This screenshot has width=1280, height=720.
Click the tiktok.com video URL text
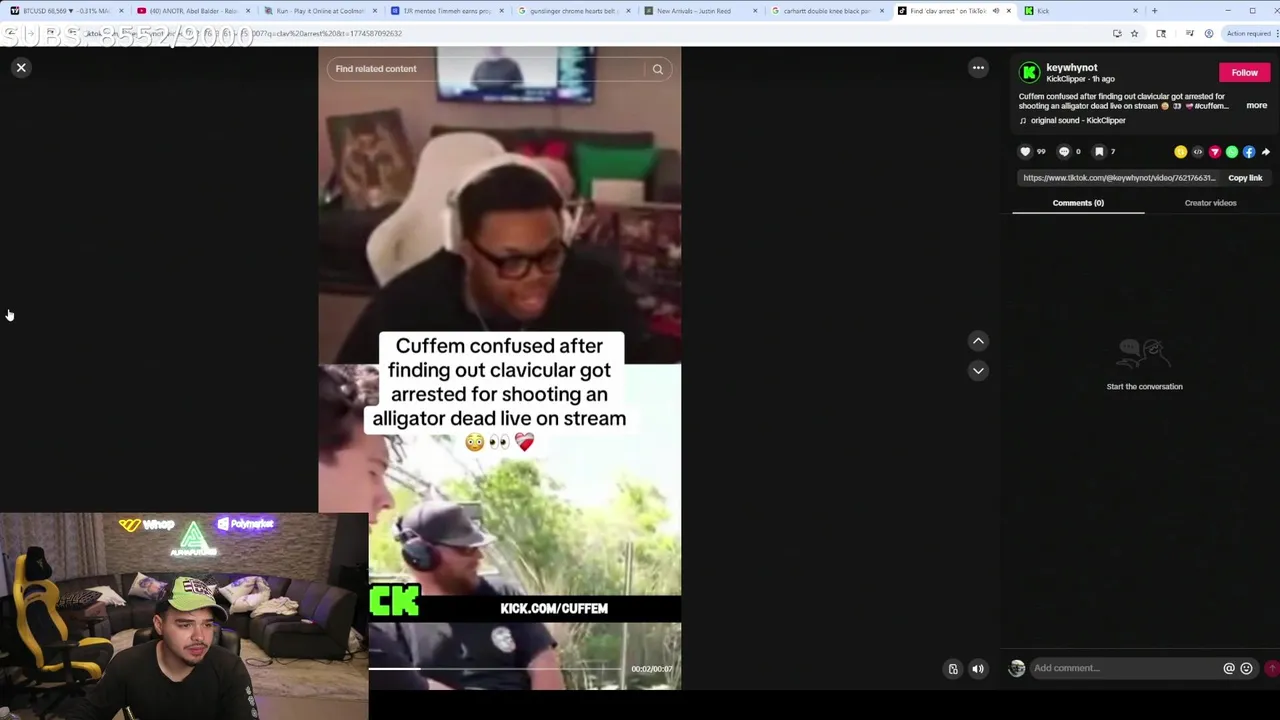pyautogui.click(x=1119, y=178)
